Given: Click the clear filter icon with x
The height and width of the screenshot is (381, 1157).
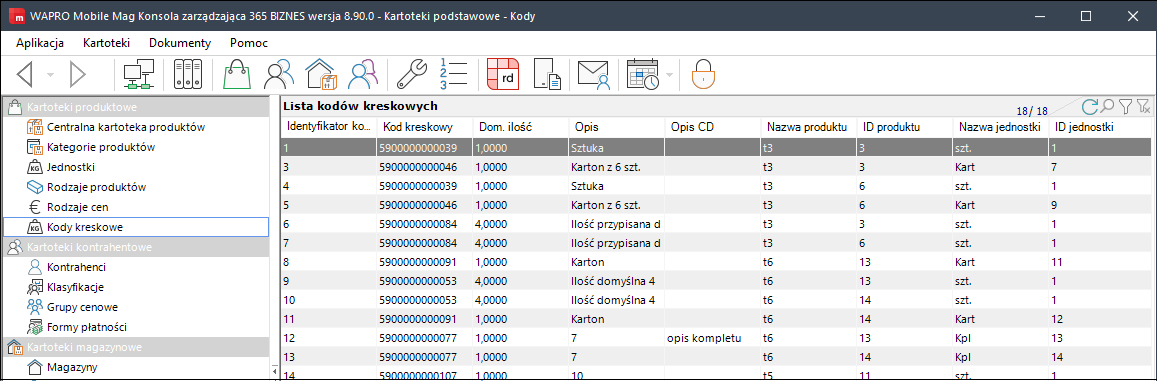Looking at the screenshot, I should pyautogui.click(x=1143, y=107).
